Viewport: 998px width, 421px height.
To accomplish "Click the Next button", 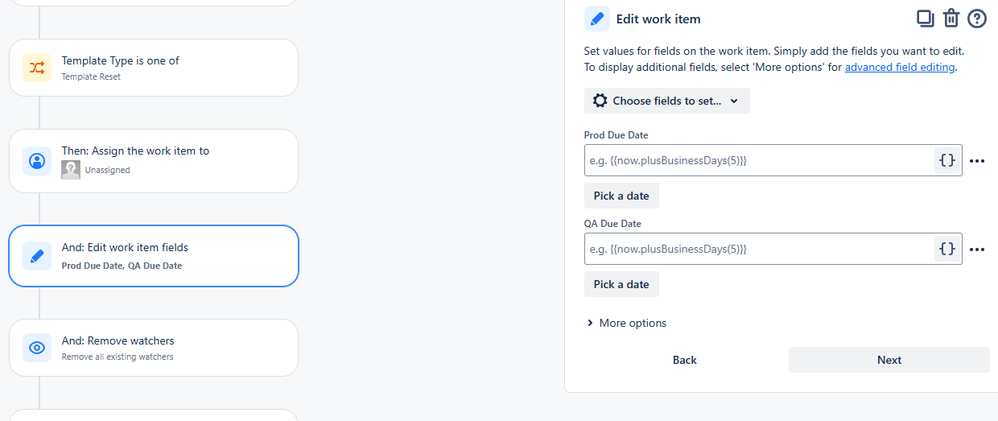I will [889, 360].
